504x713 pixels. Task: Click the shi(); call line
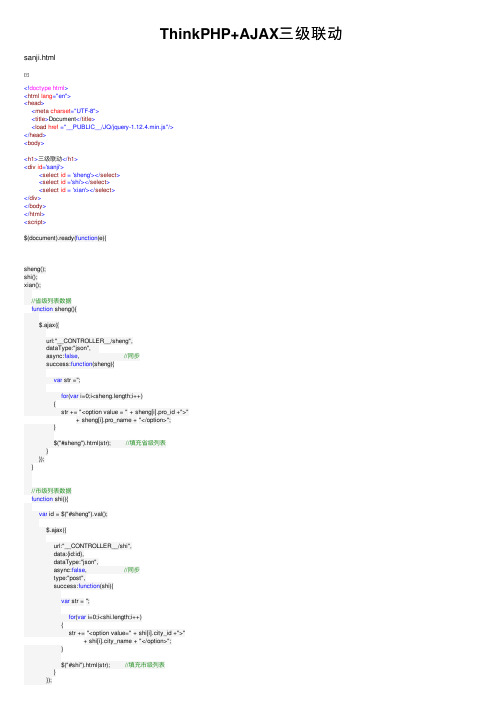(30, 277)
